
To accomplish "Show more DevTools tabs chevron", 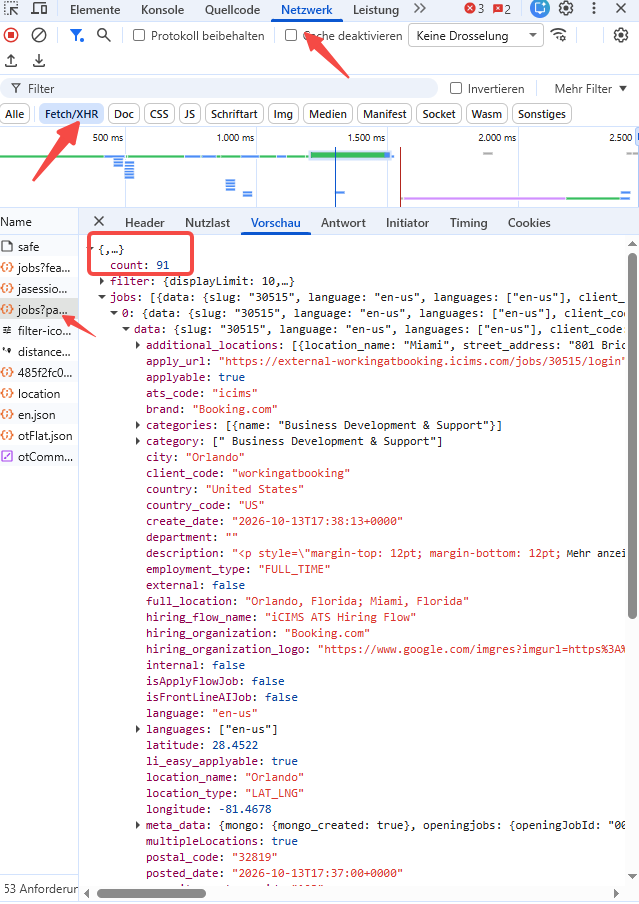I will pyautogui.click(x=420, y=9).
